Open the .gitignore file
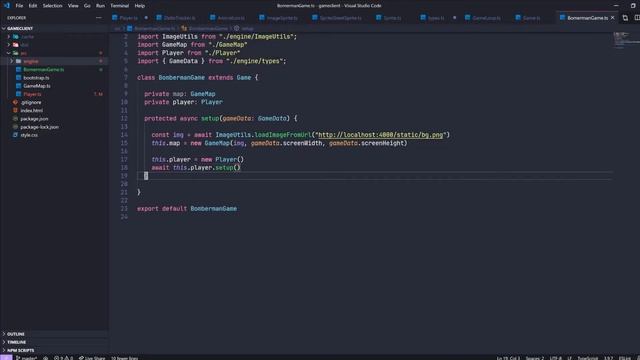This screenshot has height=360, width=640. [x=31, y=102]
